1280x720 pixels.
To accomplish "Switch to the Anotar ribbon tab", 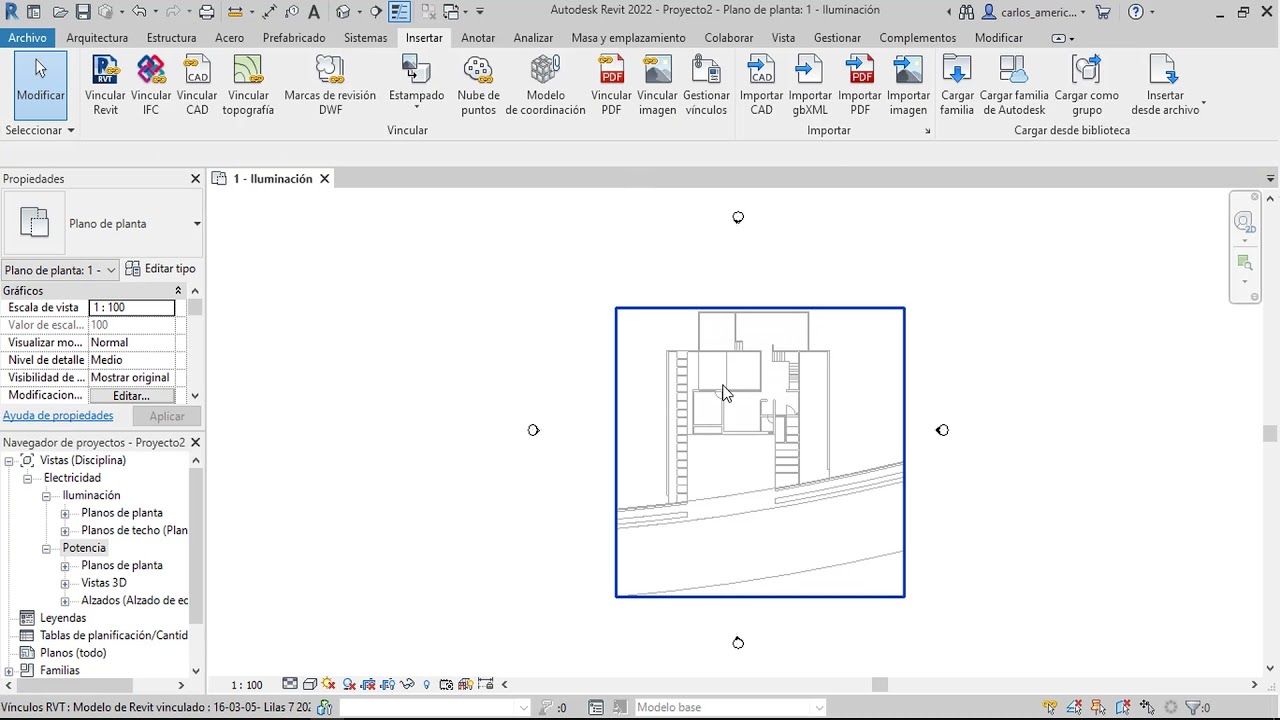I will (478, 38).
